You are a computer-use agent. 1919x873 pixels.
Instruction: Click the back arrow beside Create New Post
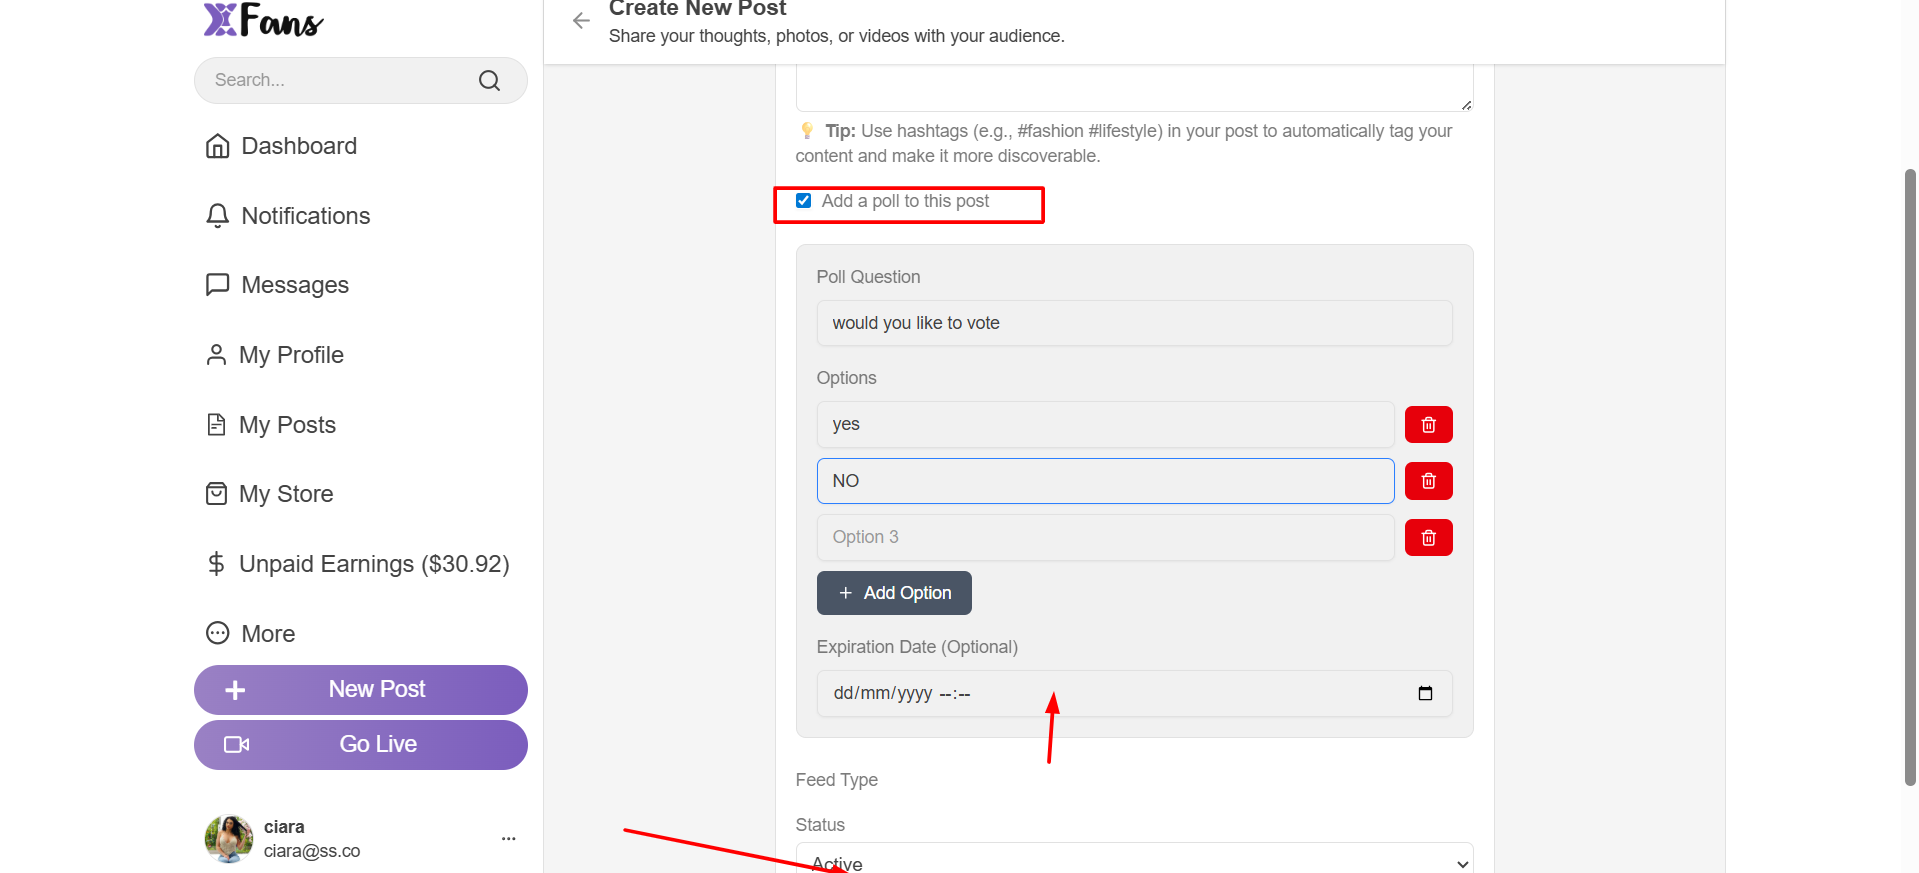[581, 21]
